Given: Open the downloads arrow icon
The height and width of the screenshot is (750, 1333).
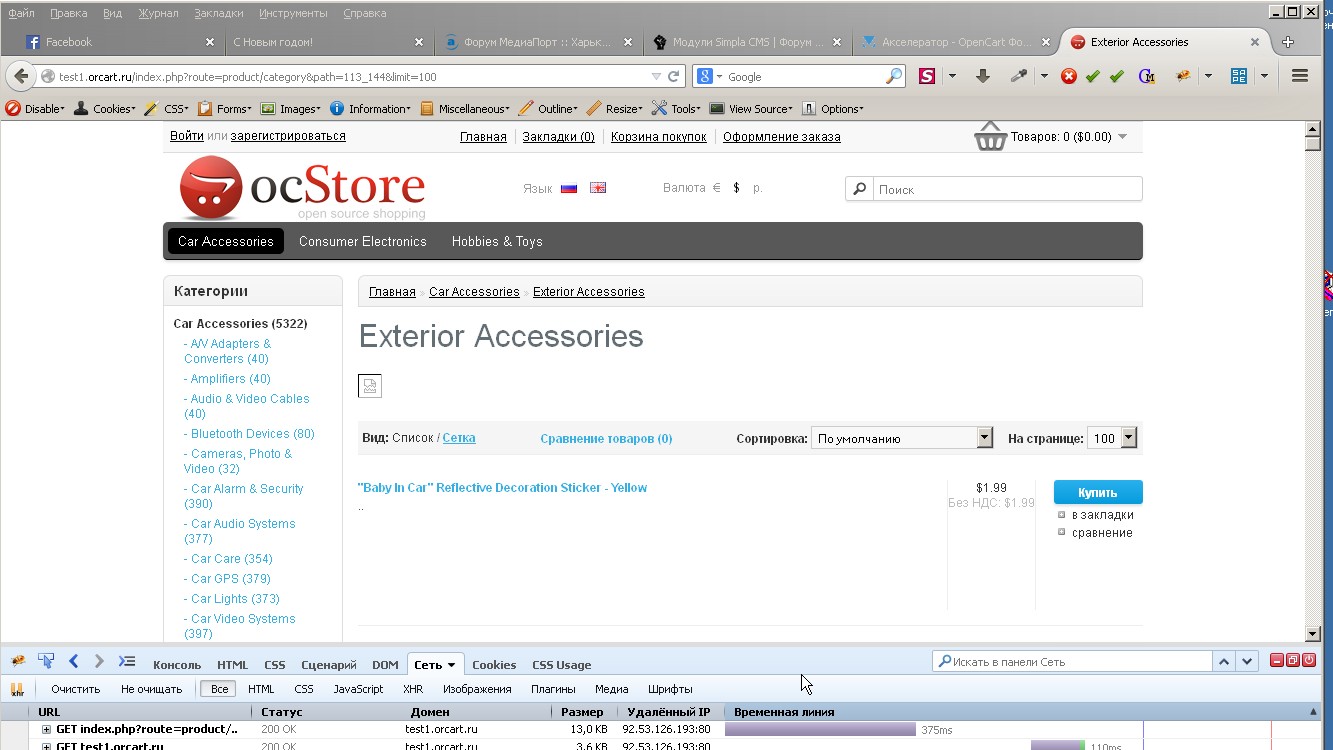Looking at the screenshot, I should (x=983, y=76).
